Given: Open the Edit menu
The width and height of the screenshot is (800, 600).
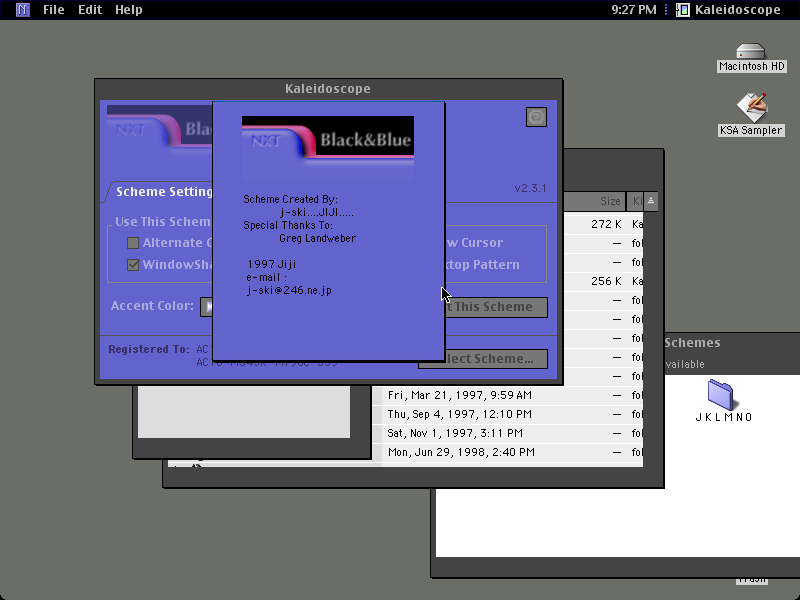Looking at the screenshot, I should click(90, 10).
